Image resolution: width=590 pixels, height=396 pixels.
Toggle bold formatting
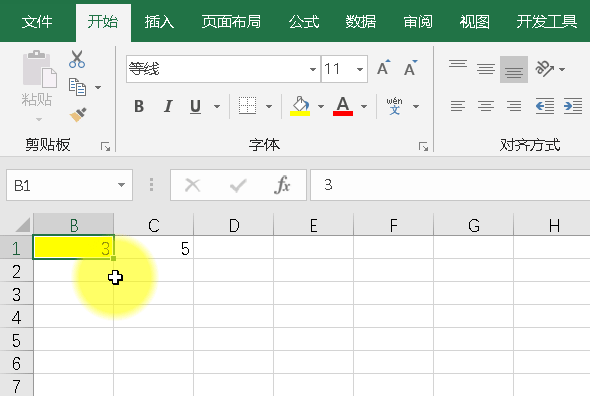(139, 107)
